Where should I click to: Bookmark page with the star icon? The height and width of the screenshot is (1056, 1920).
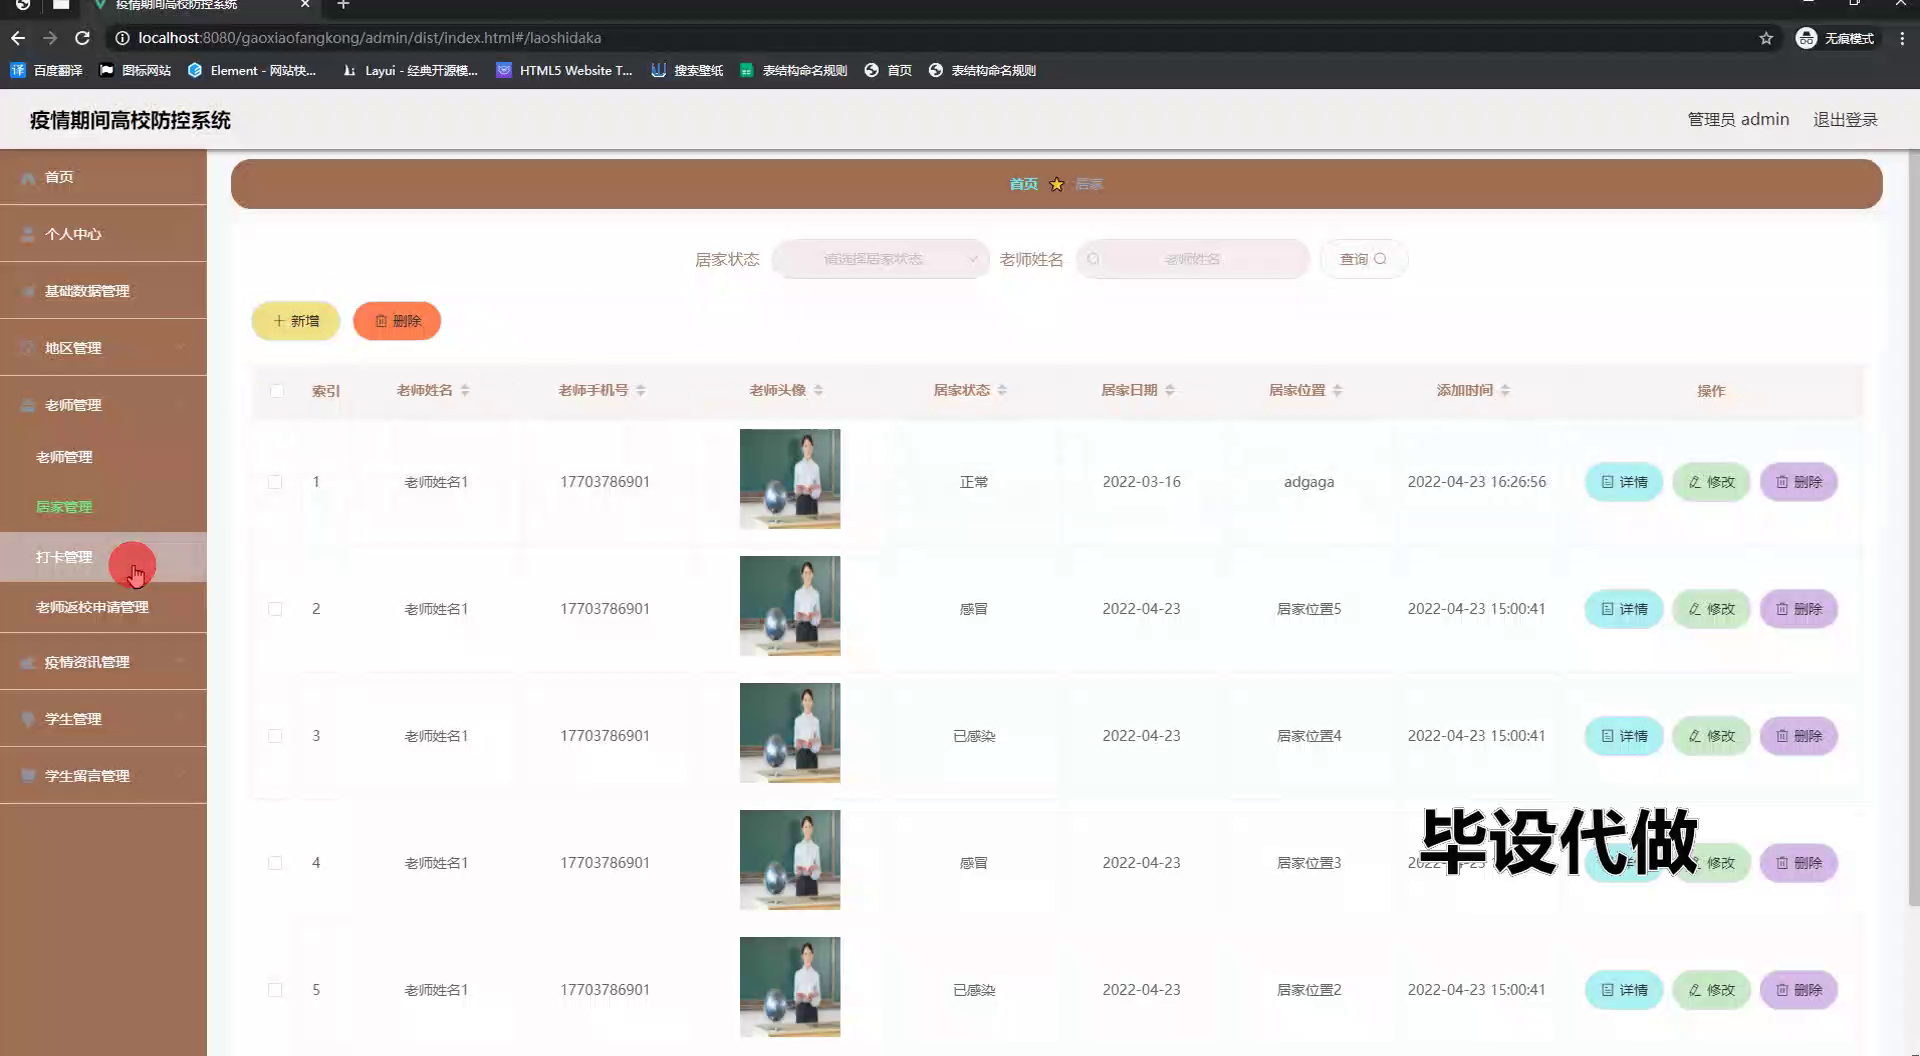(1766, 38)
